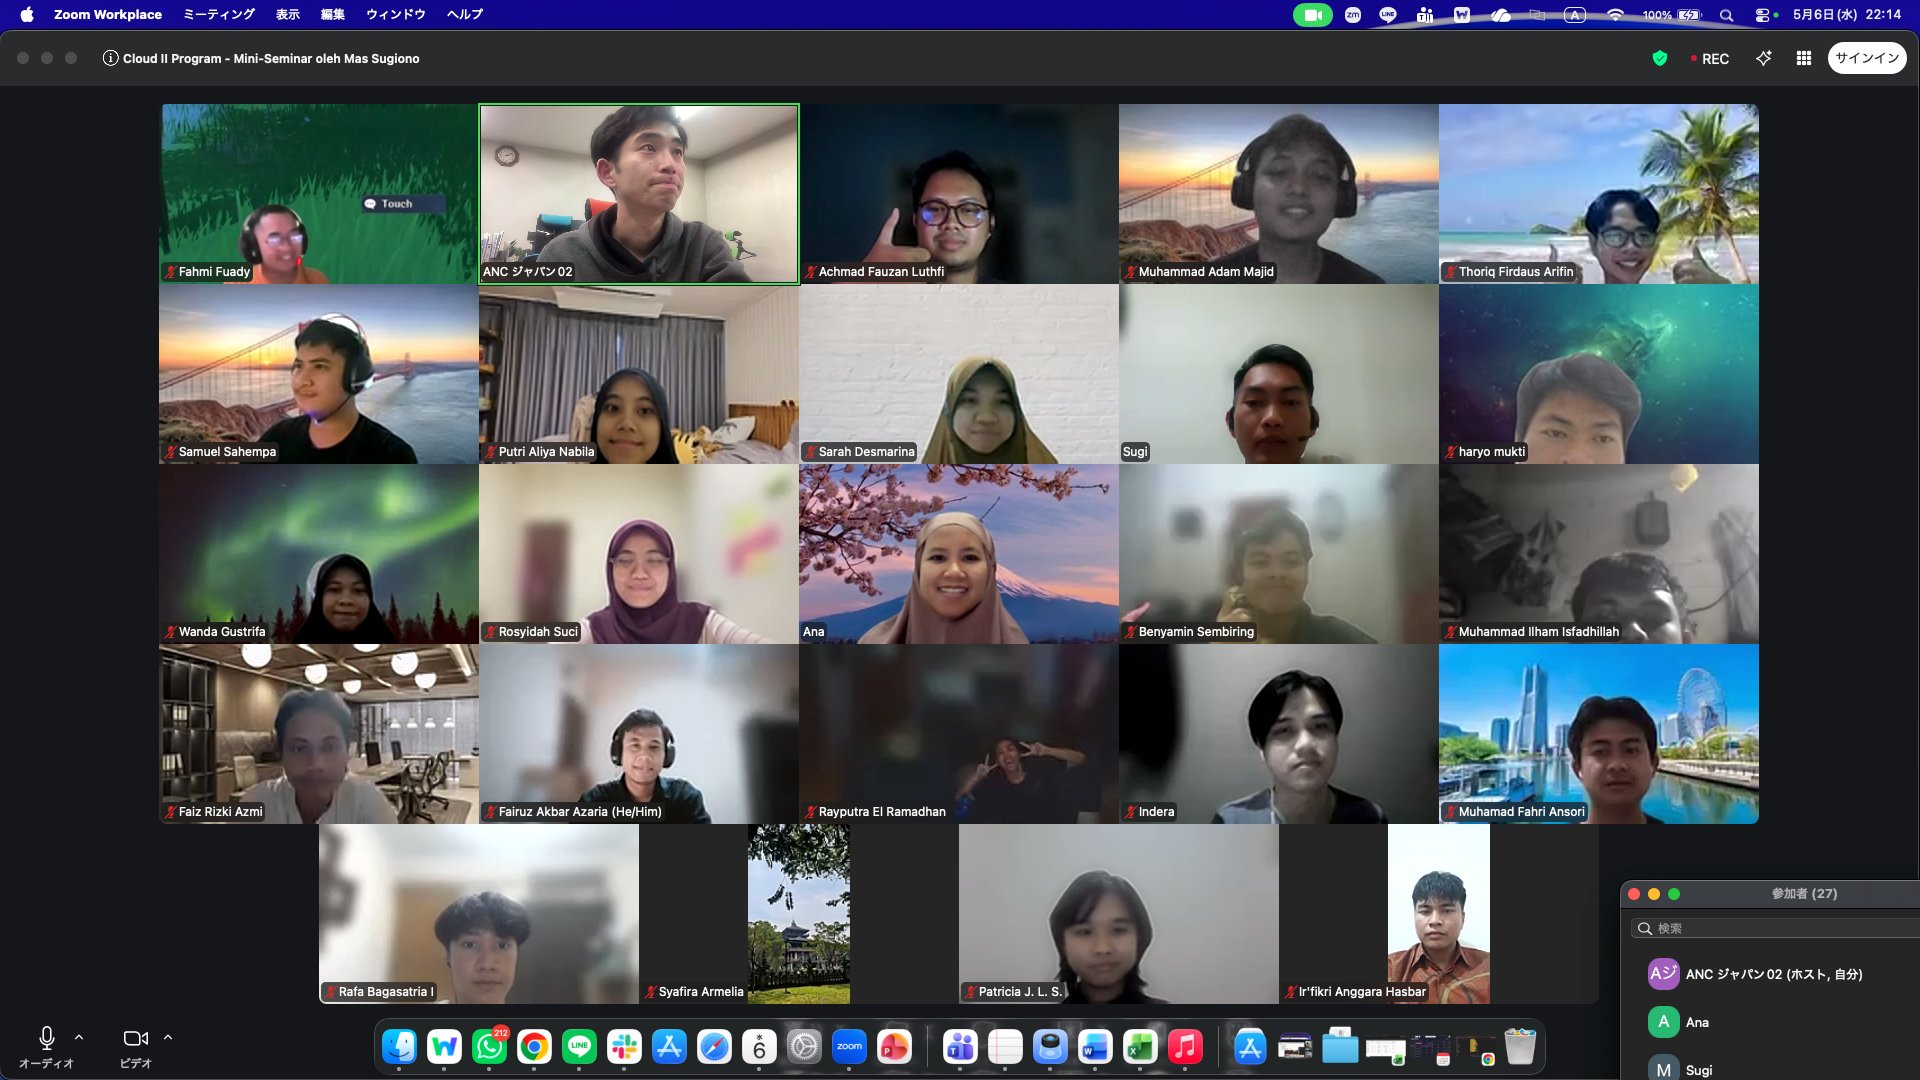
Task: Select Achmad Fauzan Luthfi's video tile
Action: [x=959, y=194]
